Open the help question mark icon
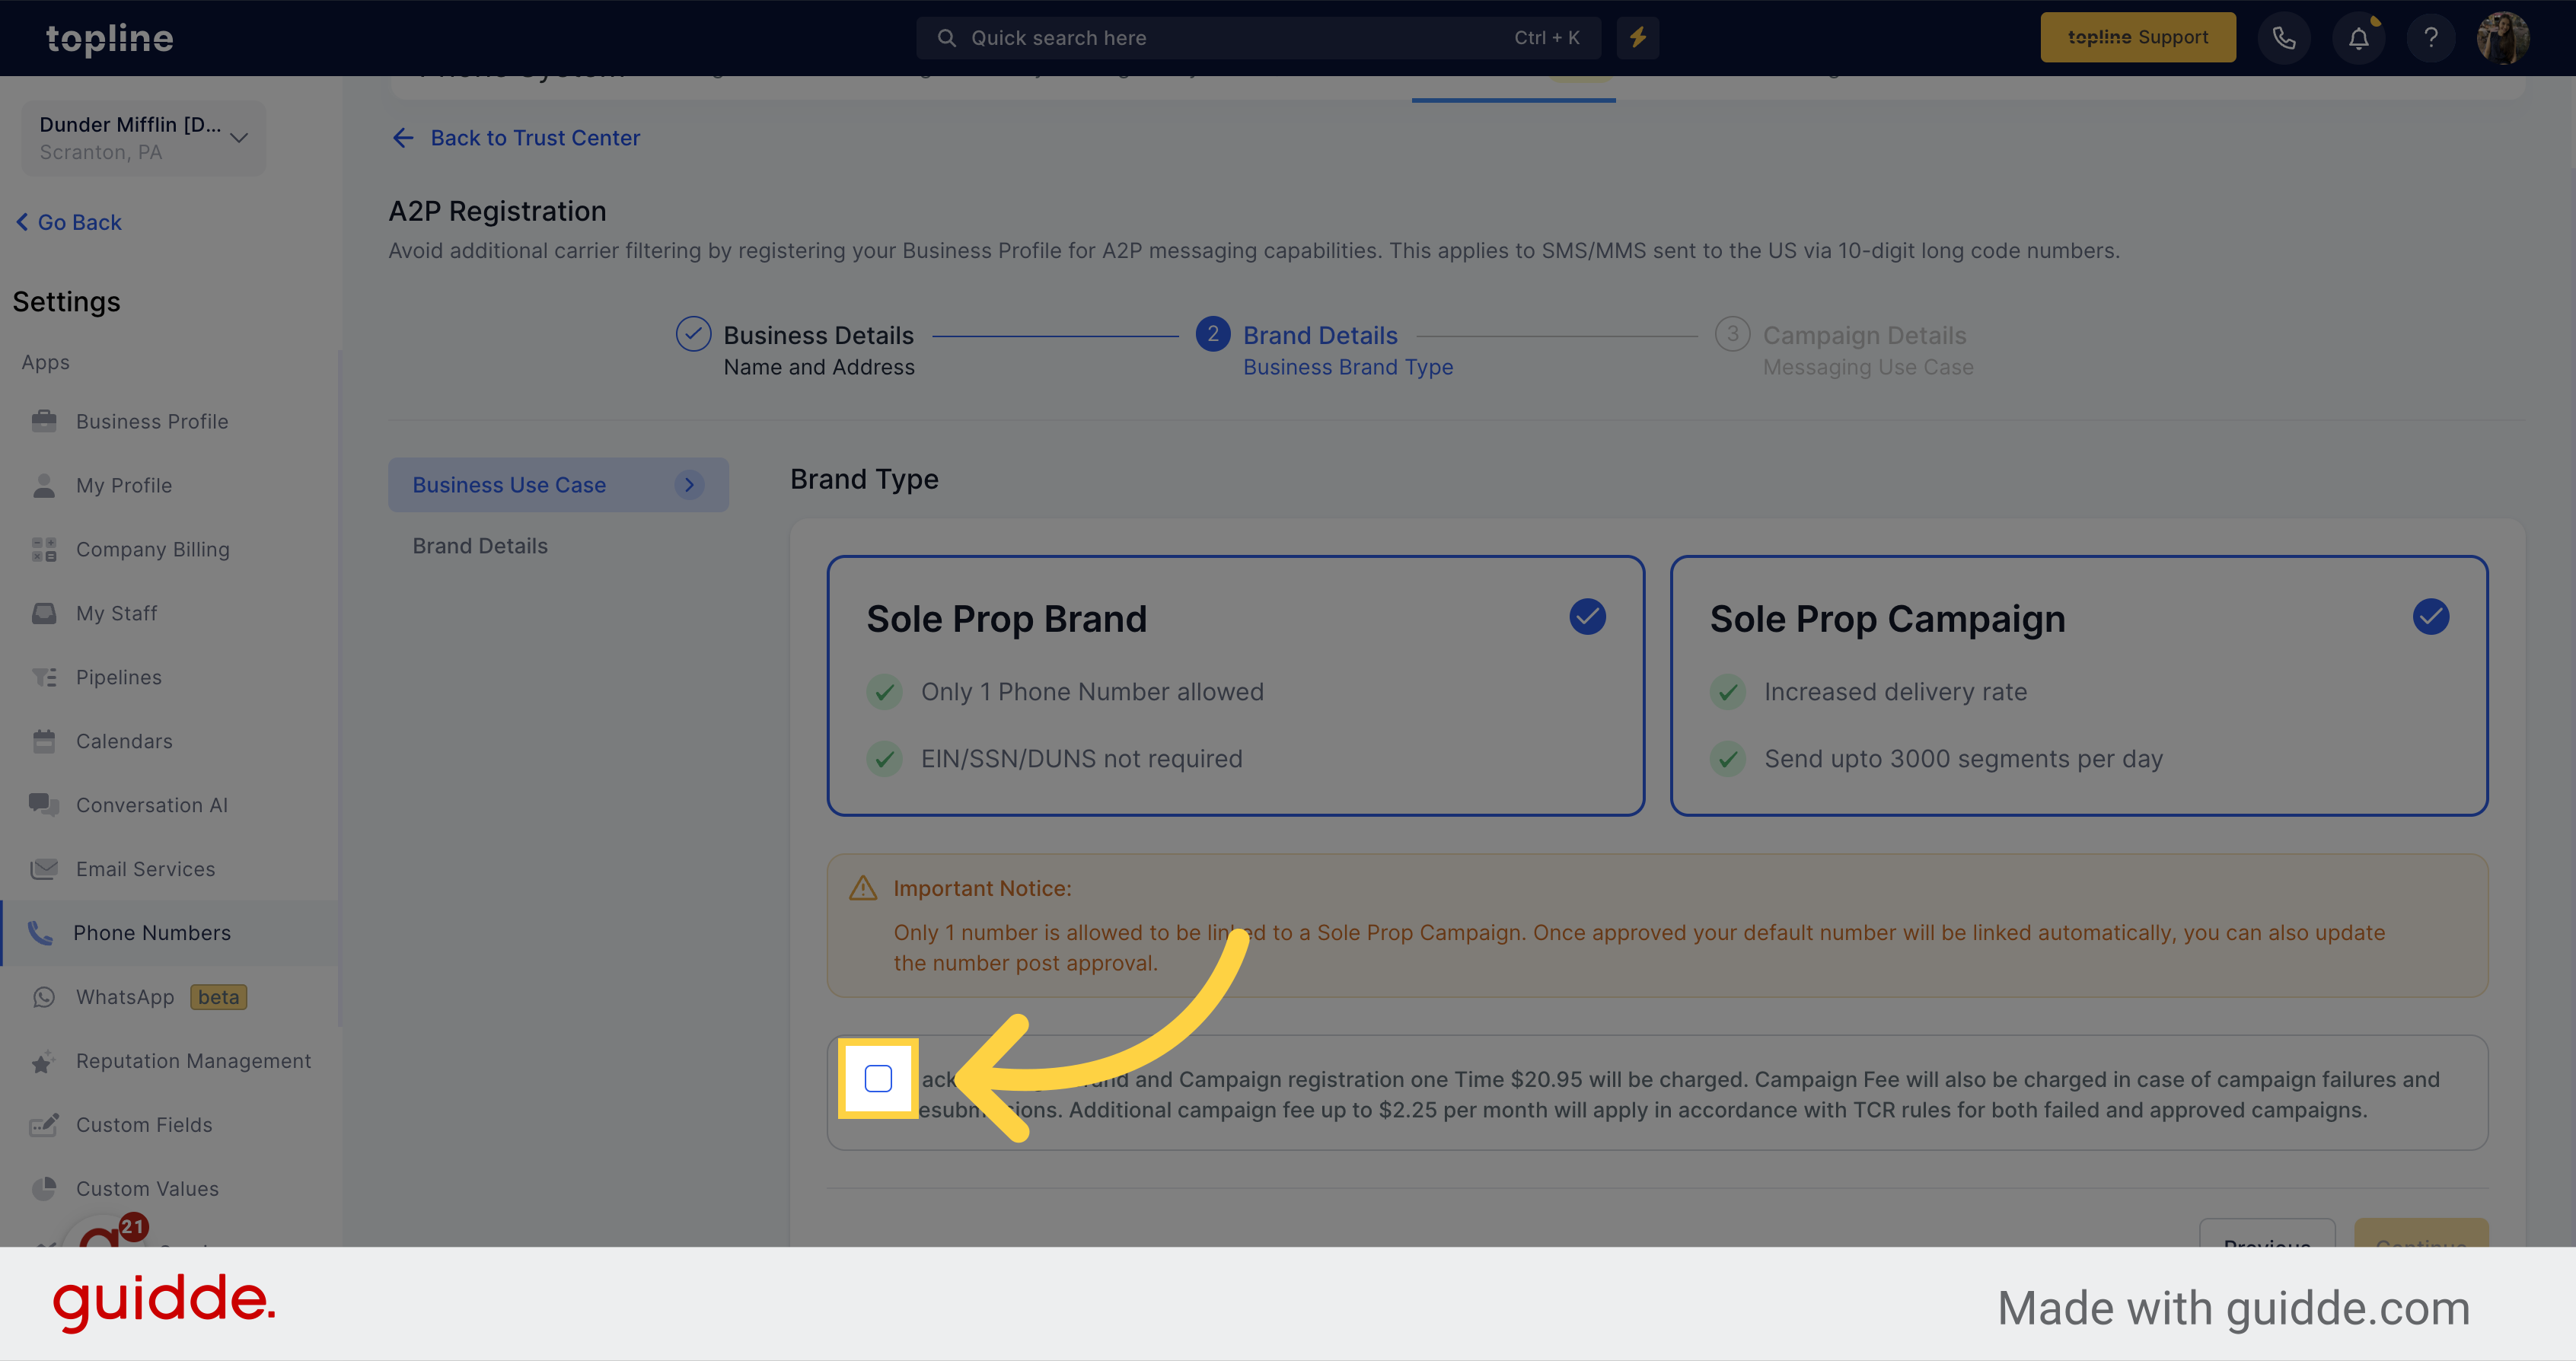The image size is (2576, 1361). [x=2431, y=38]
